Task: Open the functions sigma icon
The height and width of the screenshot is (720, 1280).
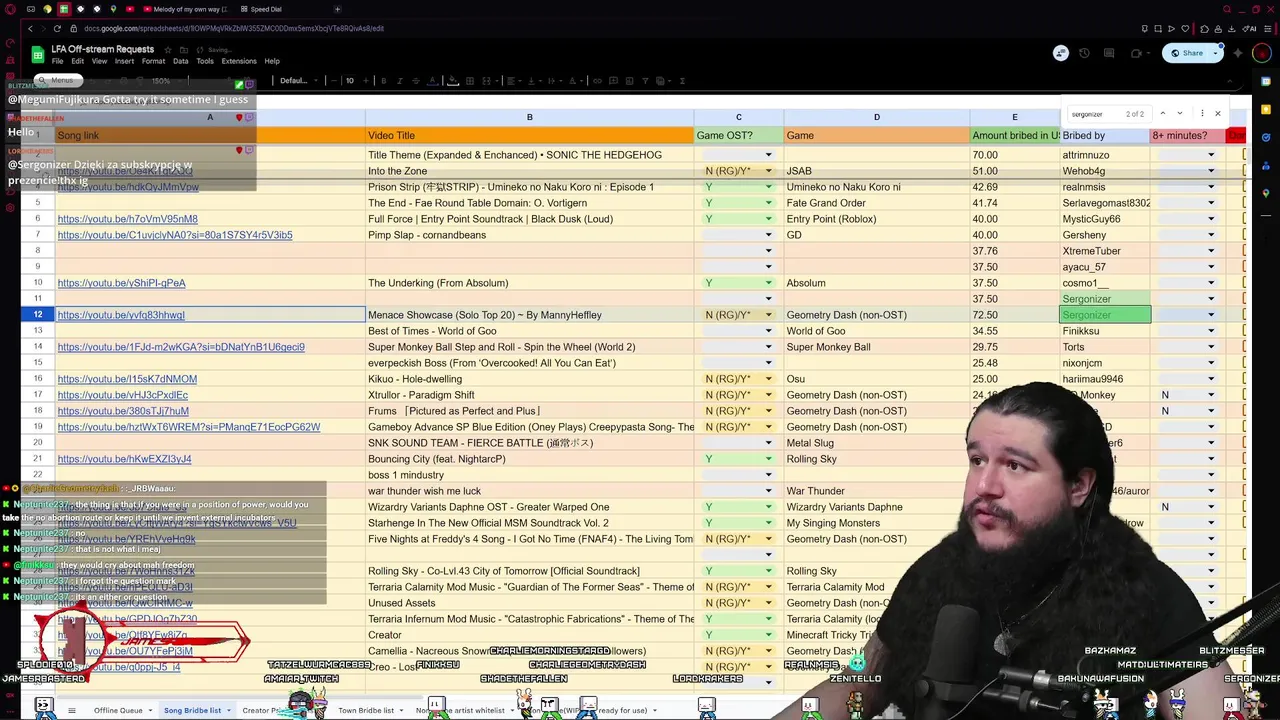Action: tap(682, 81)
